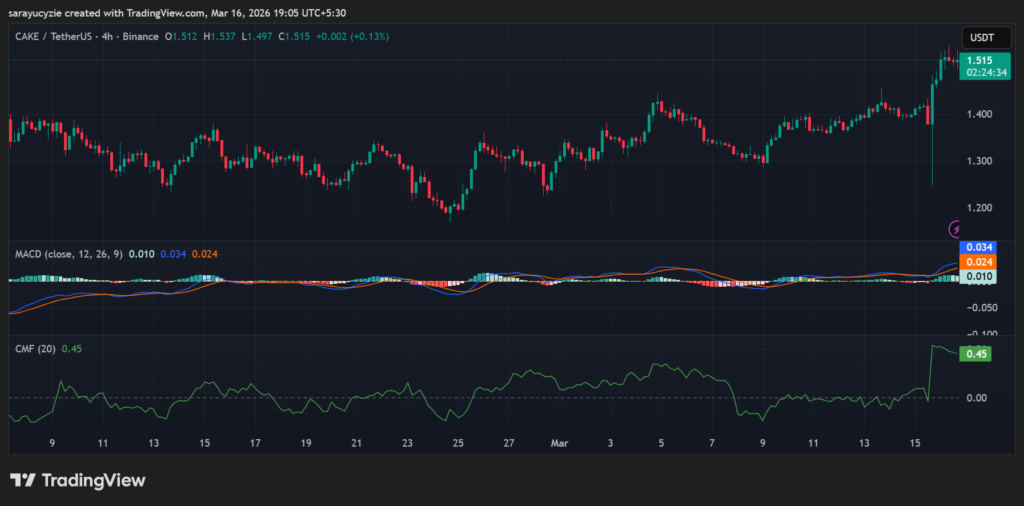Select the MACD (close, 12, 26, 9) legend

click(x=68, y=254)
